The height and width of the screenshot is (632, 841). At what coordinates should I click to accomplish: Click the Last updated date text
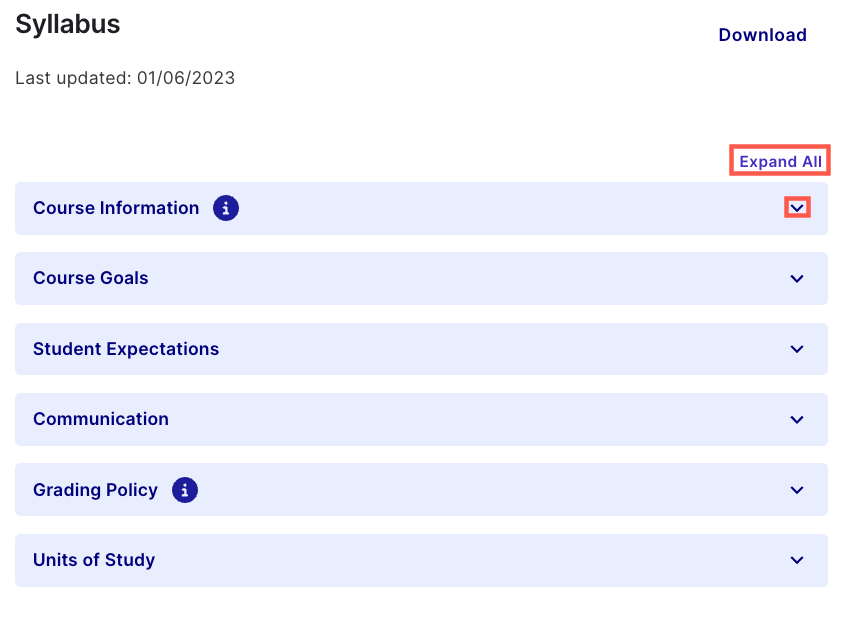[124, 77]
